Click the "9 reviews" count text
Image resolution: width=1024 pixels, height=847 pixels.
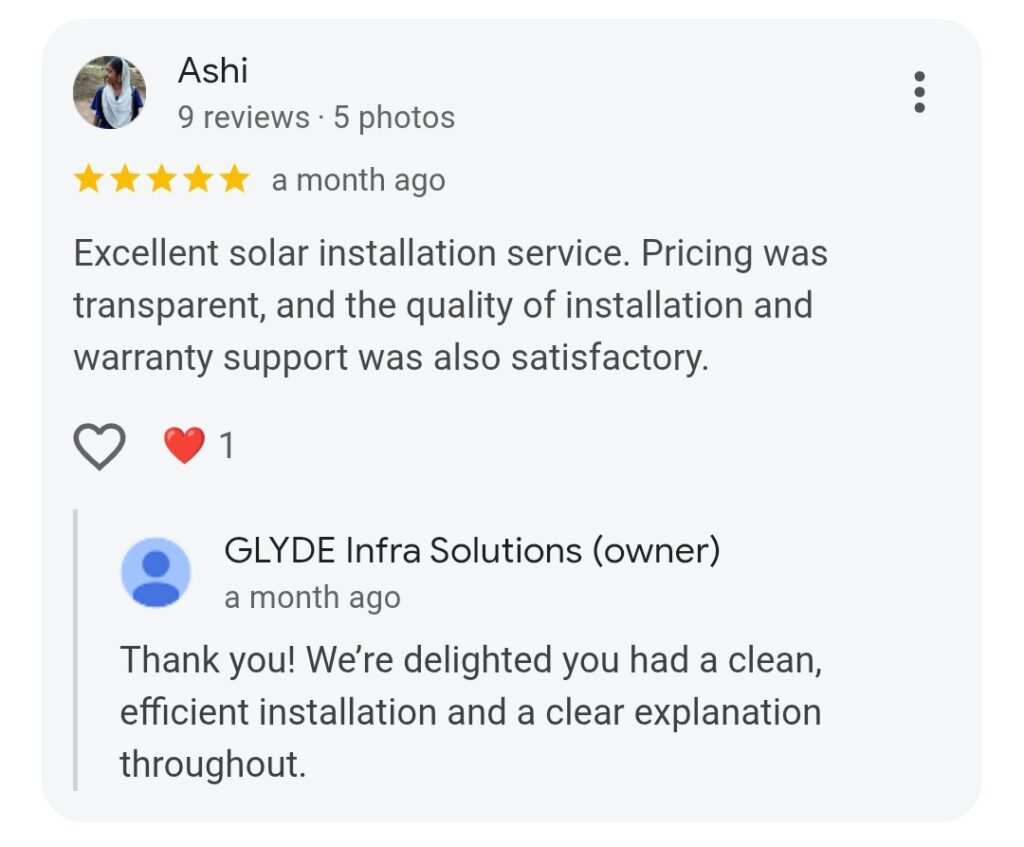click(x=244, y=118)
